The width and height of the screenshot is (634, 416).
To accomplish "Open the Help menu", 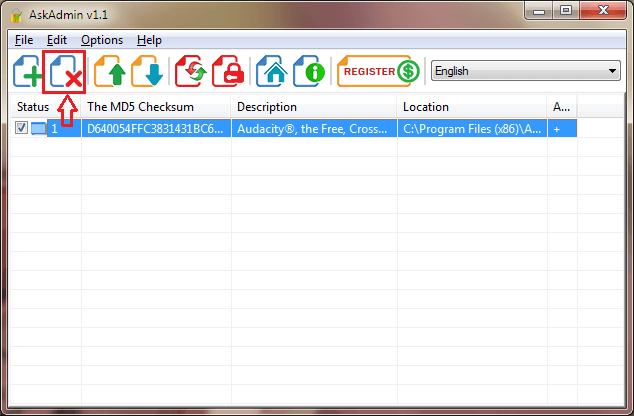I will coord(149,40).
